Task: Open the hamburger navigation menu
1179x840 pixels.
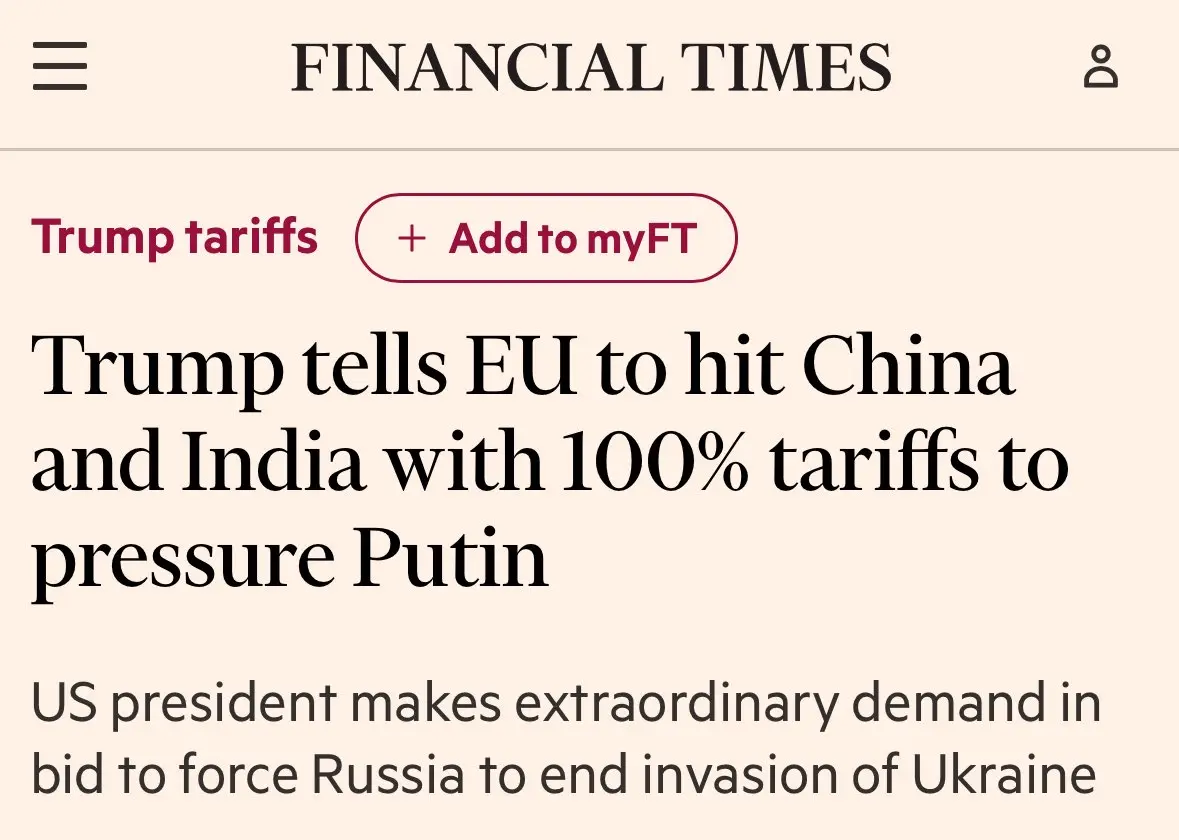Action: (x=60, y=66)
